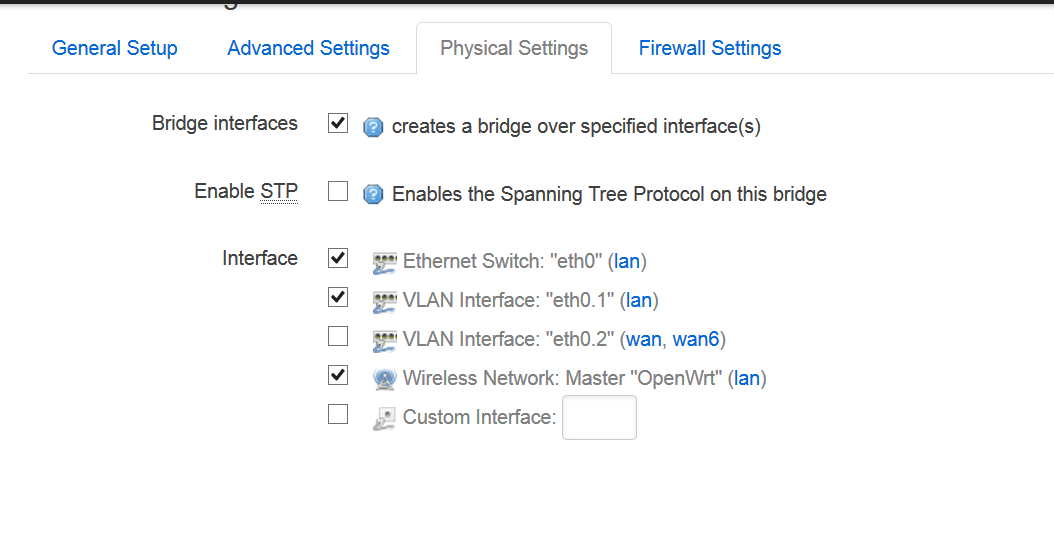Uncheck the Ethernet Switch eth0 checkbox
Screen dimensions: 1054x533
(338, 258)
